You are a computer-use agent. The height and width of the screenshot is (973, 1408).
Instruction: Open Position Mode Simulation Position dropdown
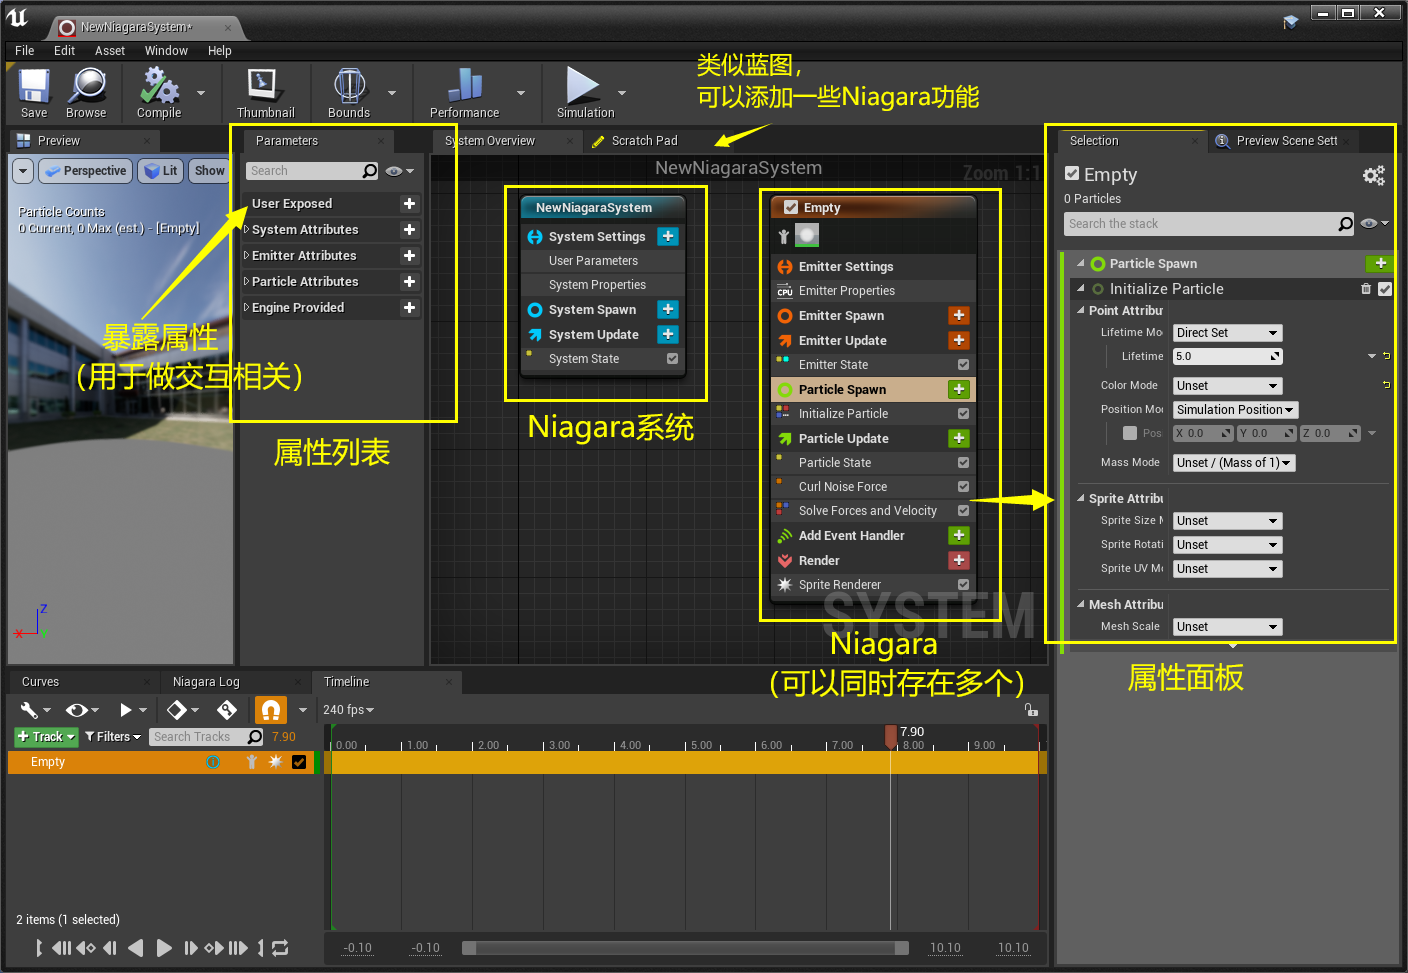point(1235,410)
